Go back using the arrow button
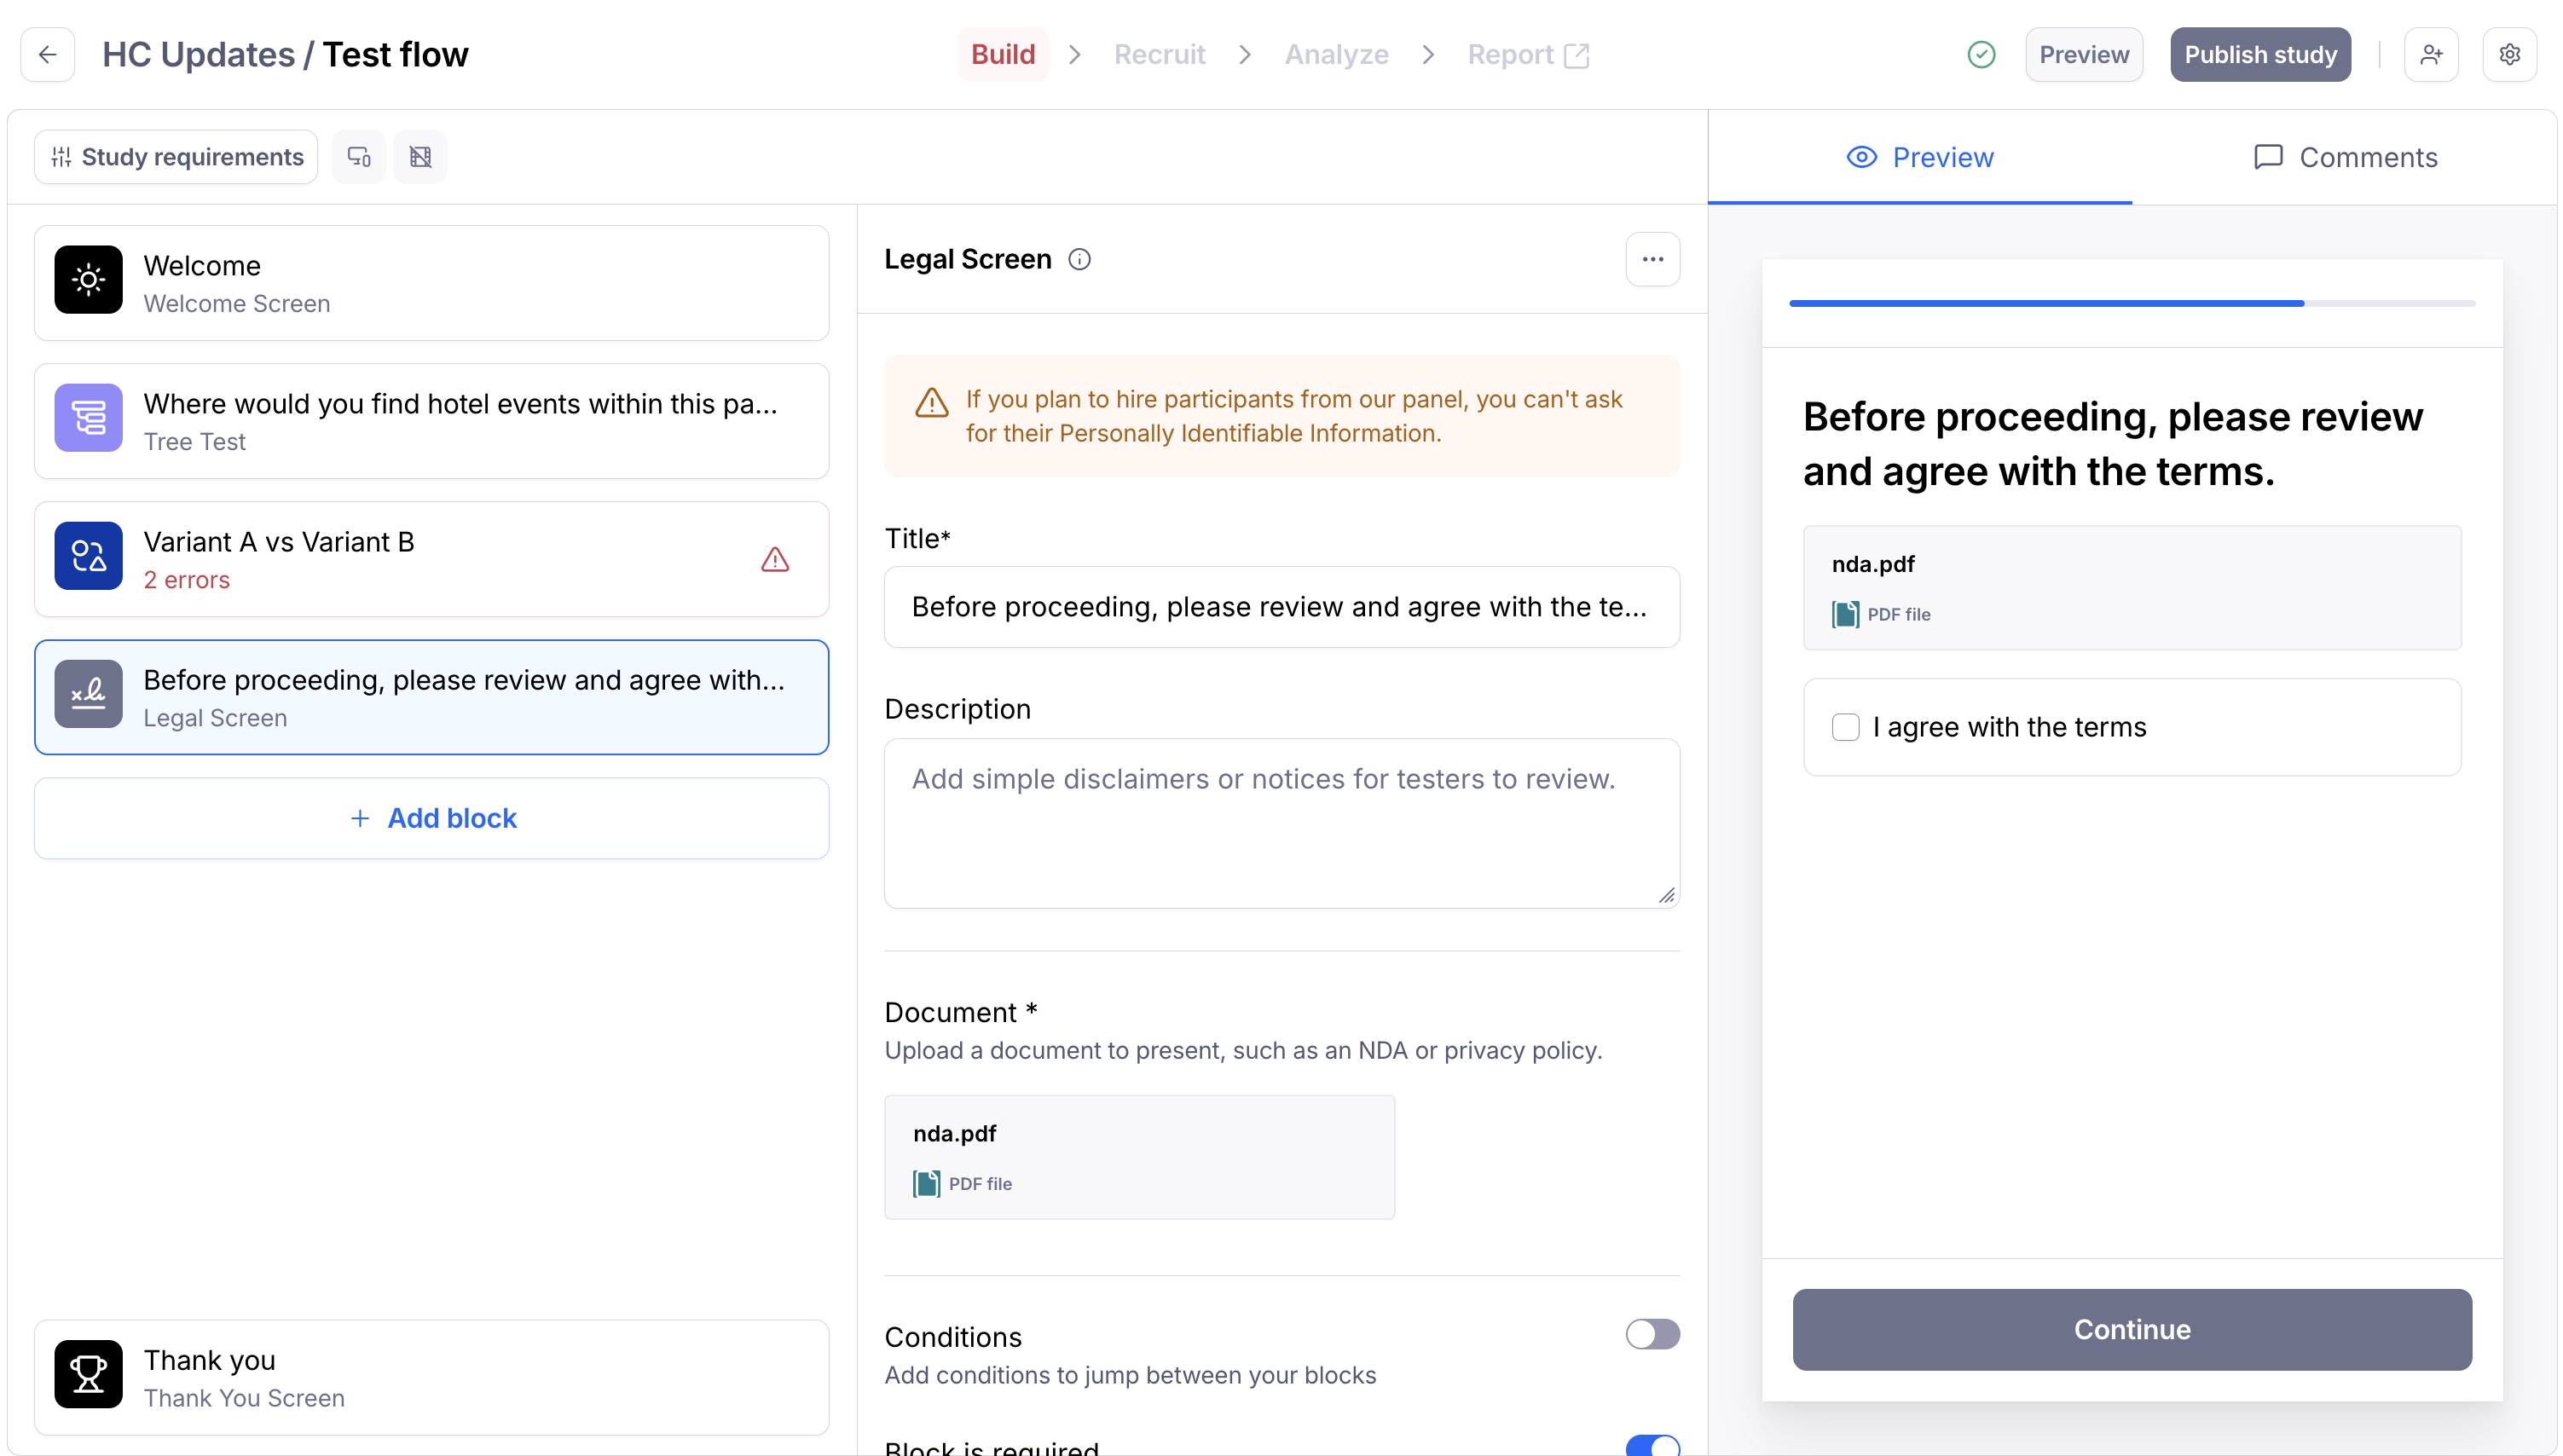This screenshot has width=2563, height=1456. point(47,54)
